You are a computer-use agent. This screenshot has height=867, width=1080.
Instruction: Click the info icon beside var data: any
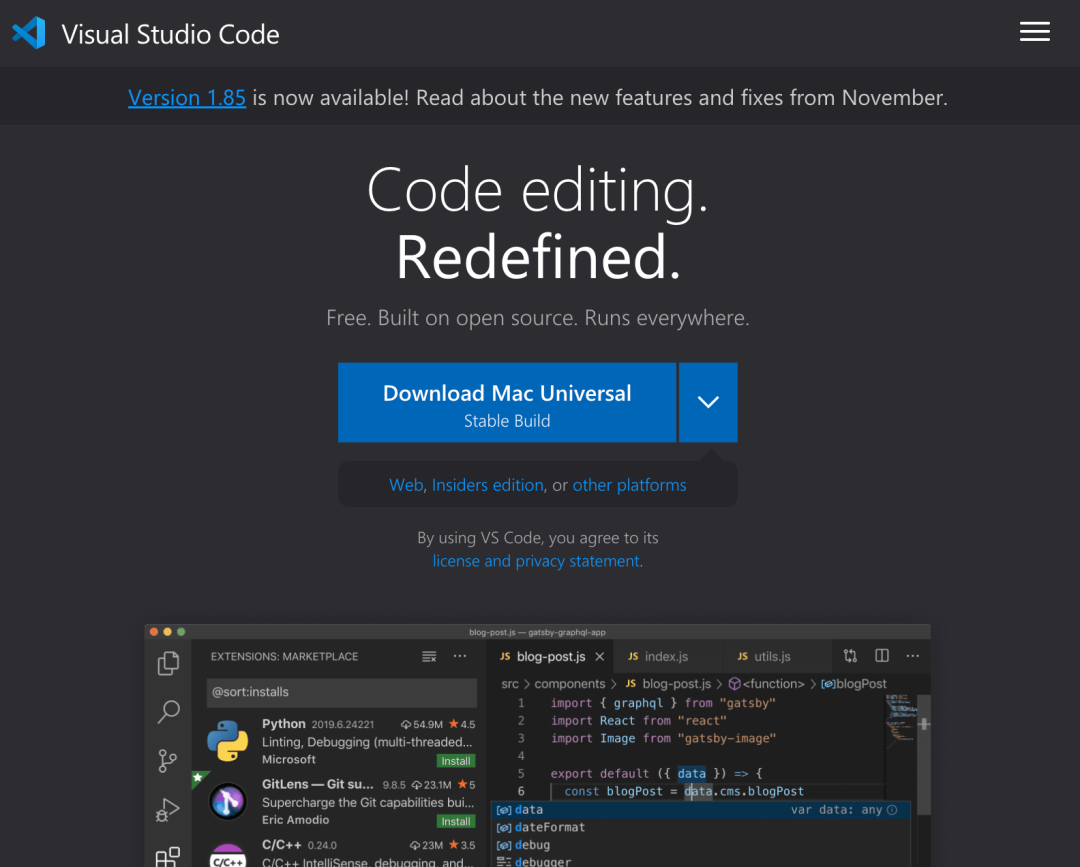pyautogui.click(x=892, y=810)
